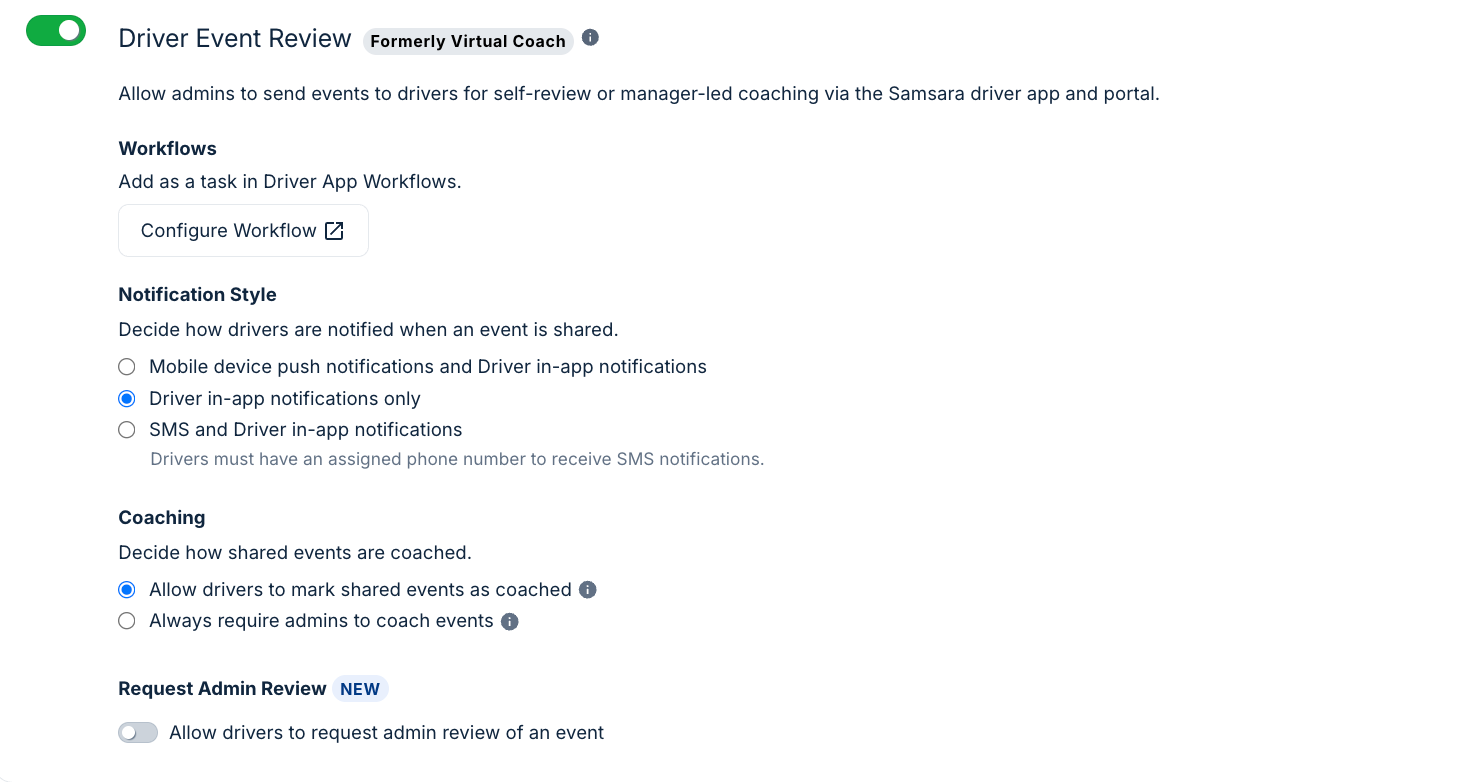Click the external link icon in Configure Workflow button

point(334,230)
